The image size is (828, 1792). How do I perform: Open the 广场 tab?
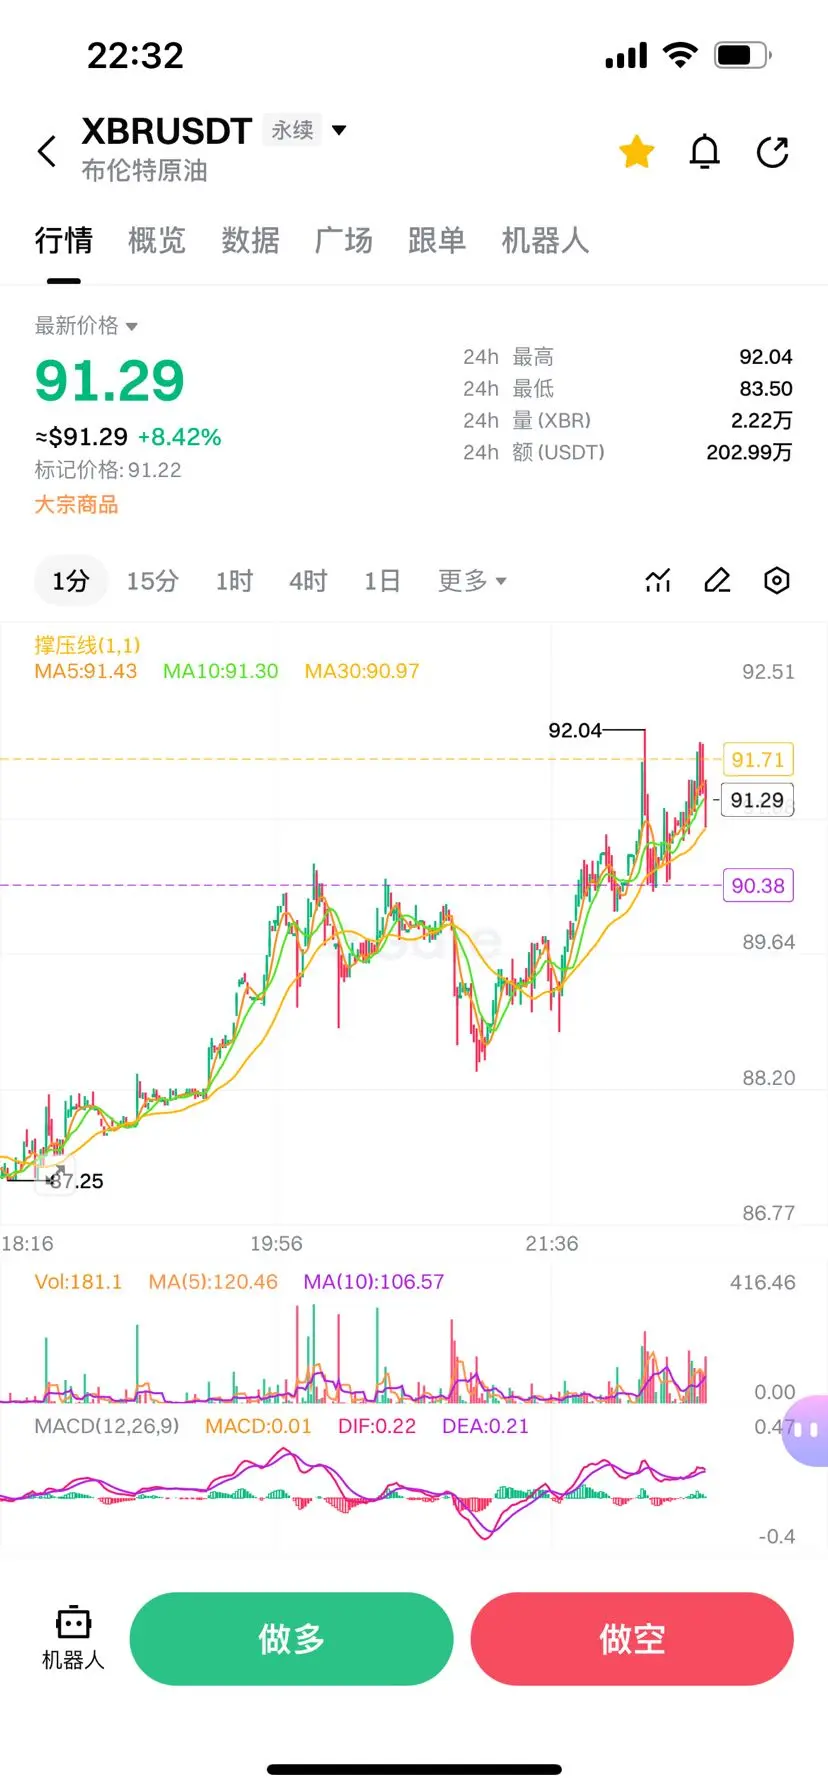point(343,241)
